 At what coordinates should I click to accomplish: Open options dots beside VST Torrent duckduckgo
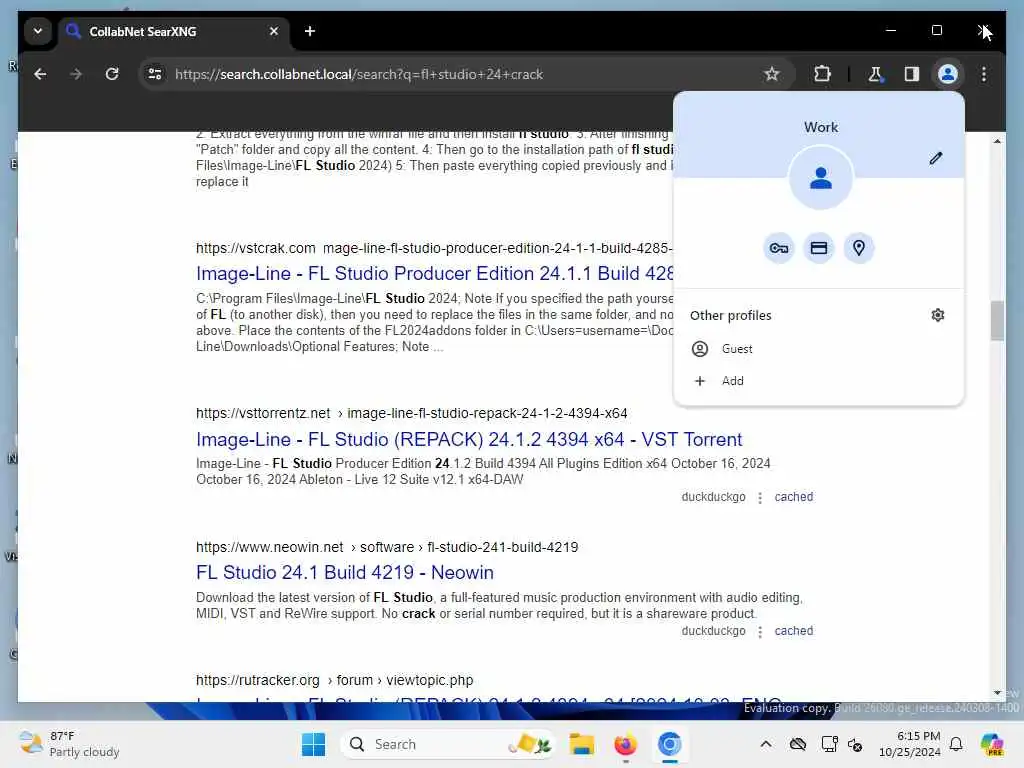tap(760, 498)
